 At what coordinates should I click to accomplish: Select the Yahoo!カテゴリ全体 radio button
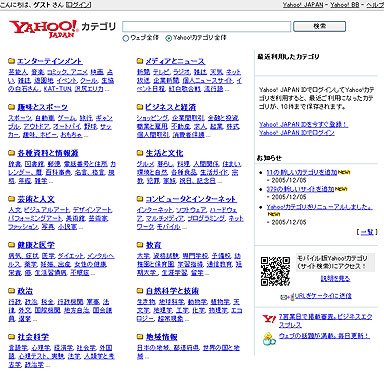click(x=169, y=38)
